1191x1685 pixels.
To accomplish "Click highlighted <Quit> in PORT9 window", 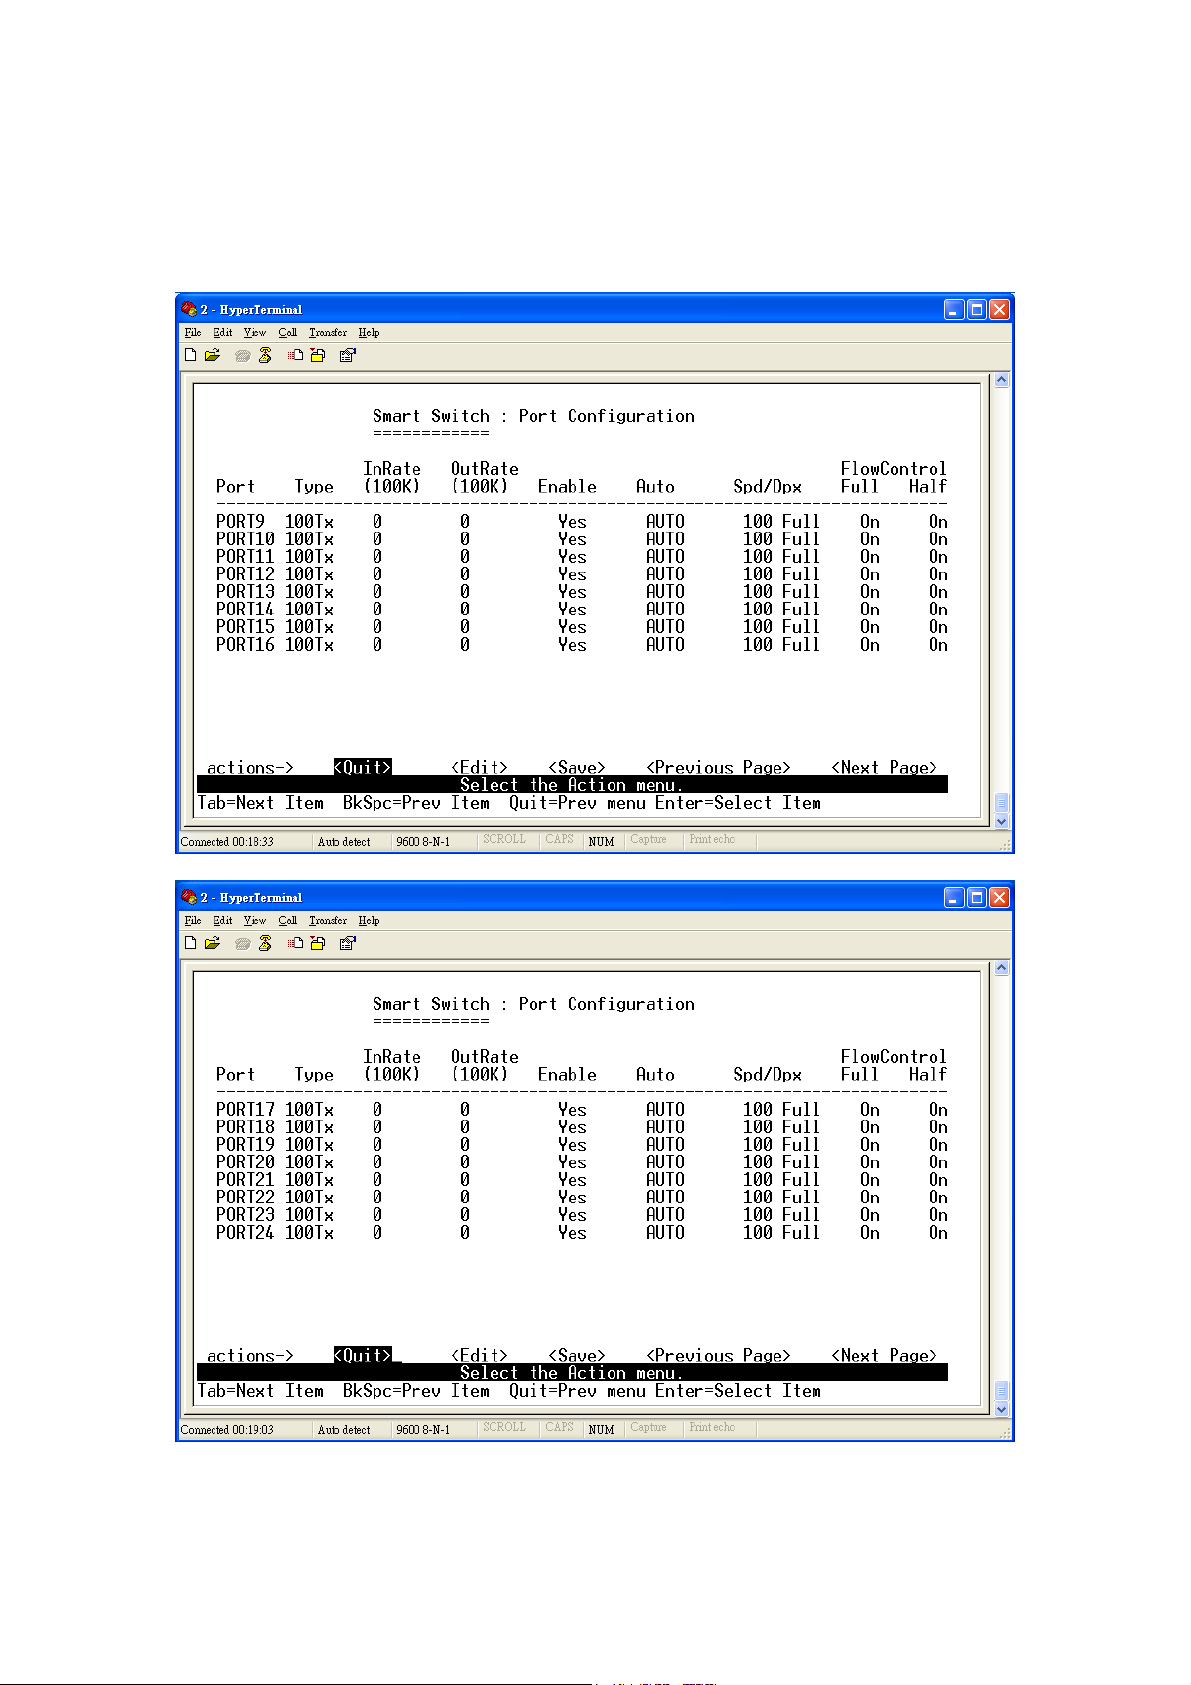I will click(363, 767).
